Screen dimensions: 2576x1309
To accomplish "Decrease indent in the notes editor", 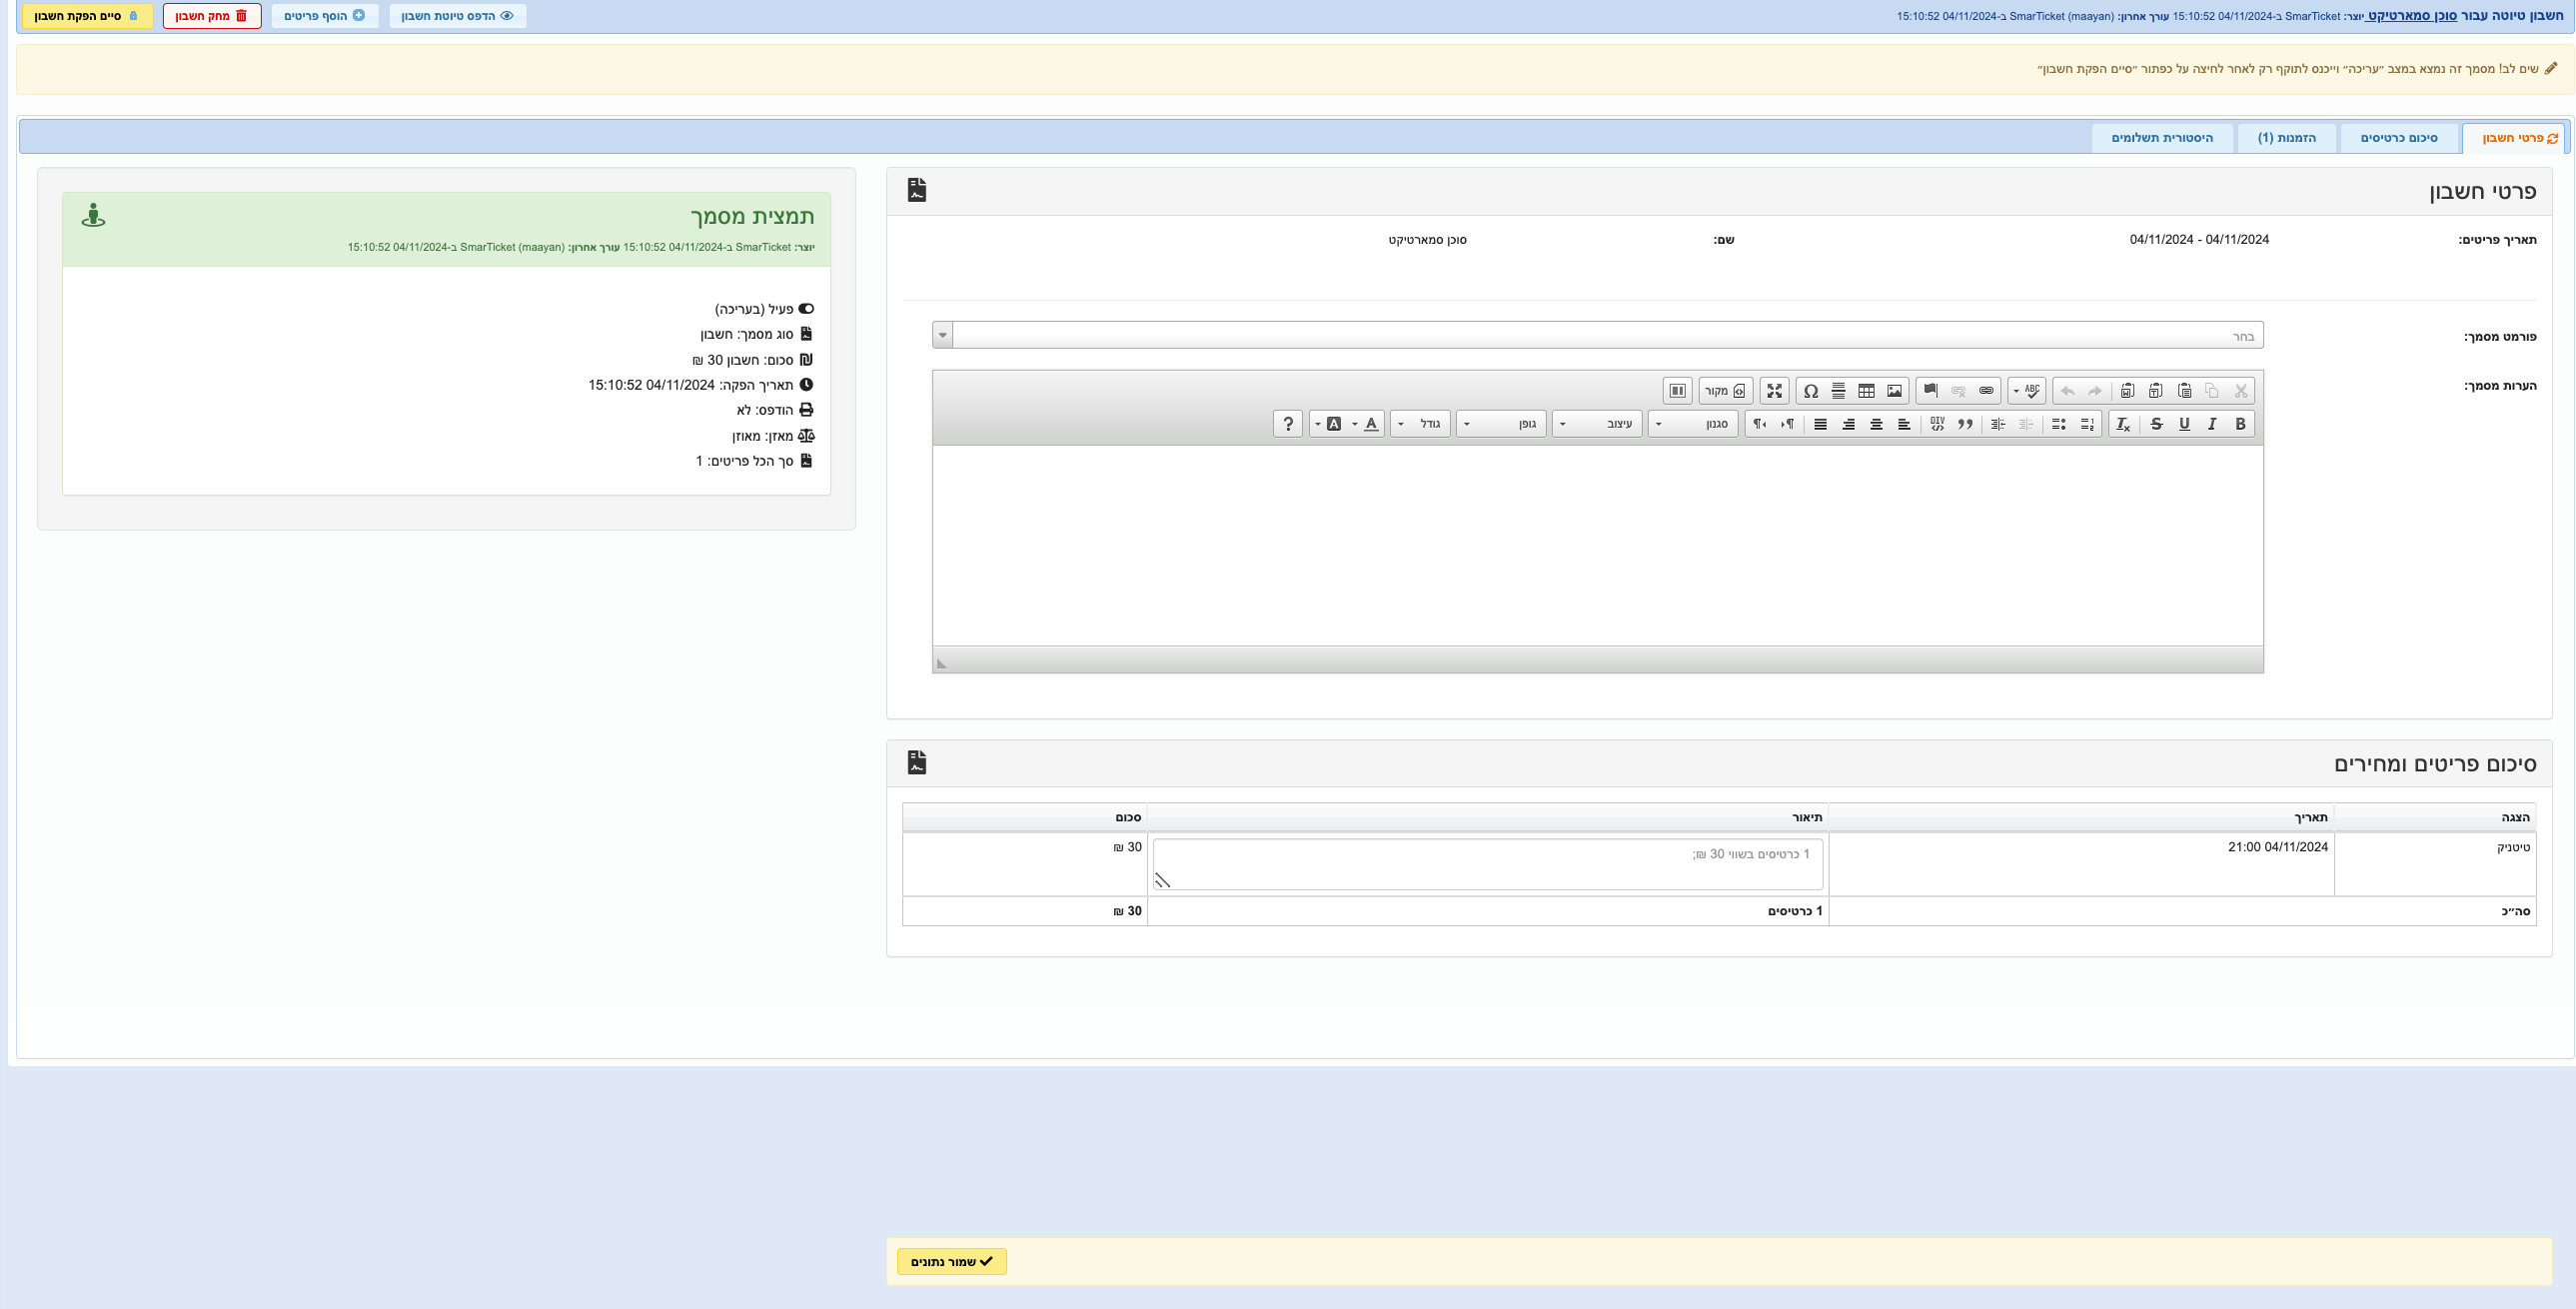I will (2026, 424).
